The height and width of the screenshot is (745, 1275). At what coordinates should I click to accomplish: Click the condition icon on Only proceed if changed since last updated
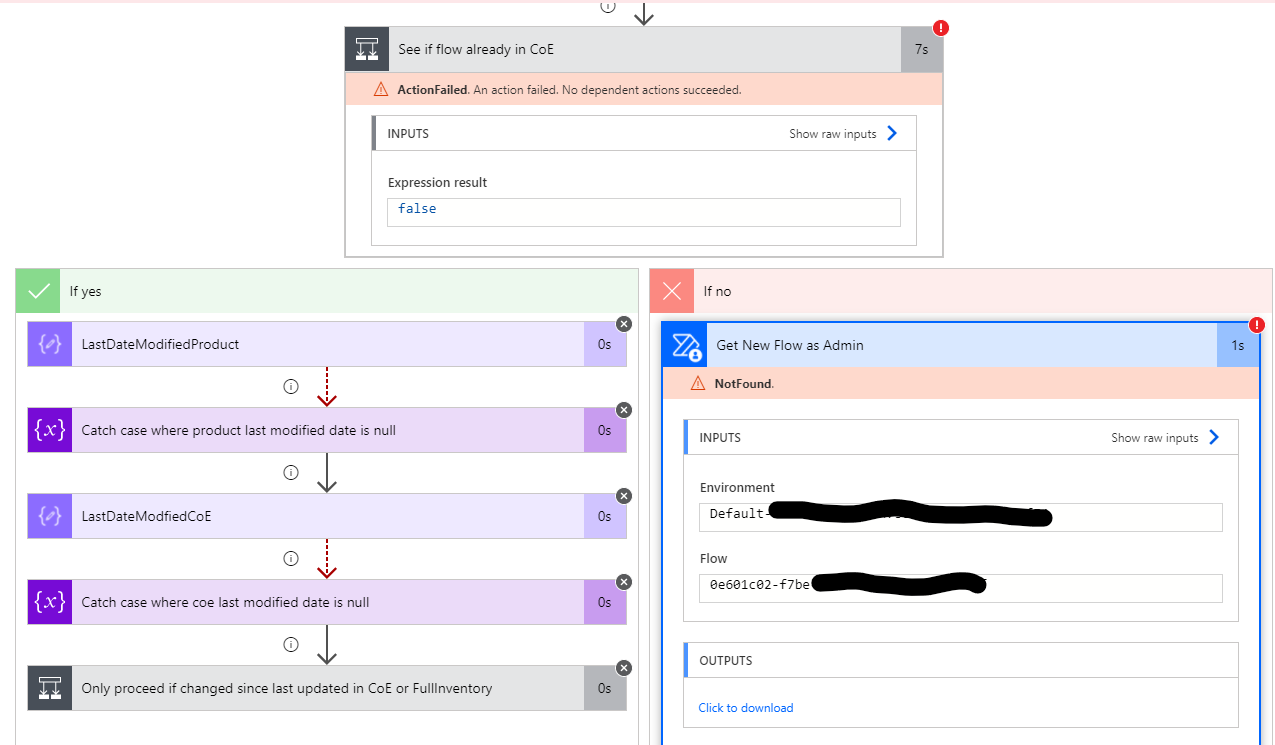(x=49, y=688)
